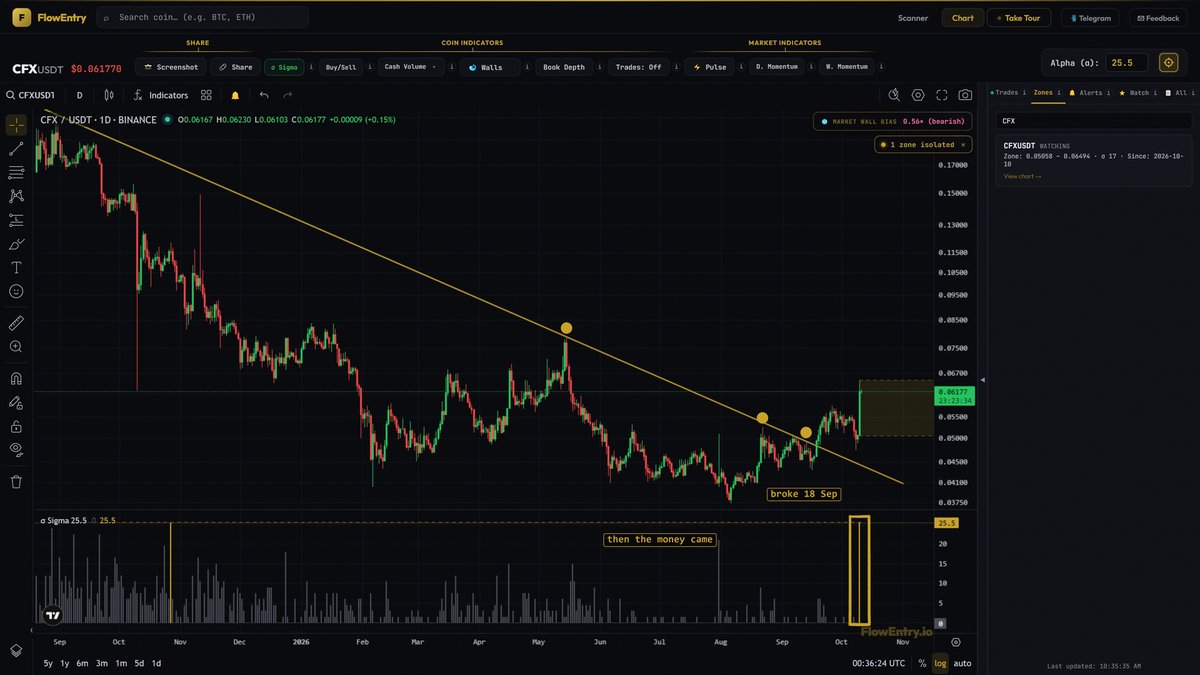This screenshot has height=675, width=1200.
Task: Dismiss the 1 zone isolated badge
Action: pos(963,145)
